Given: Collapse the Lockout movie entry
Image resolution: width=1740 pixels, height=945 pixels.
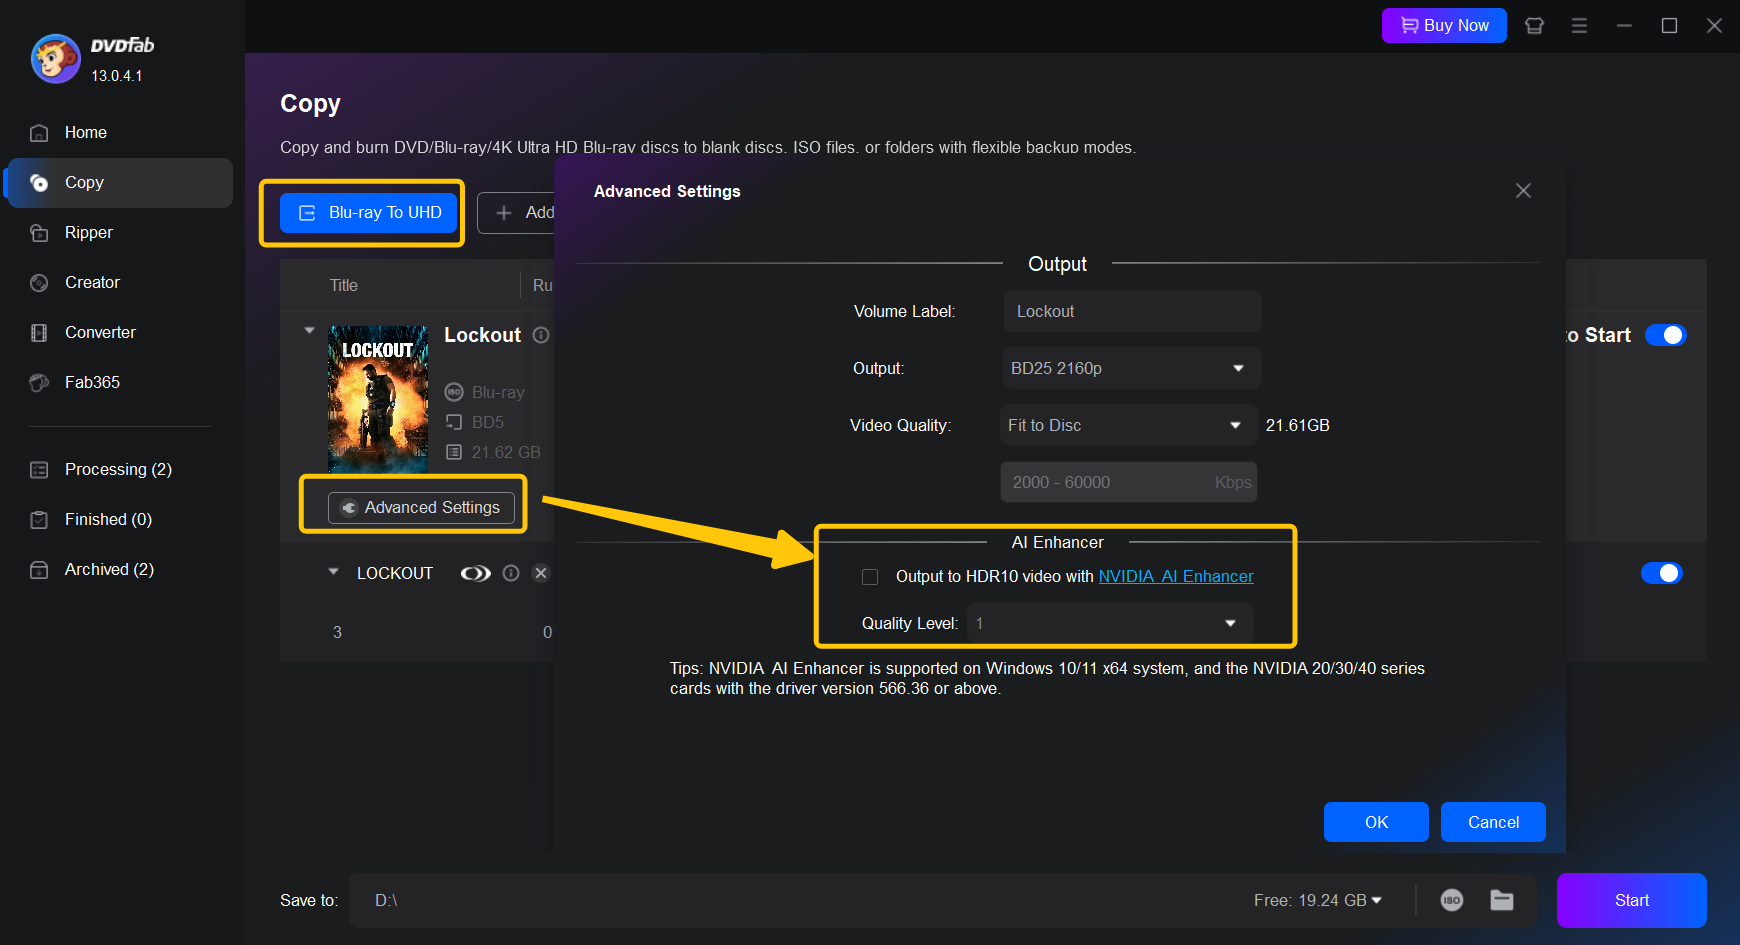Looking at the screenshot, I should [x=309, y=330].
